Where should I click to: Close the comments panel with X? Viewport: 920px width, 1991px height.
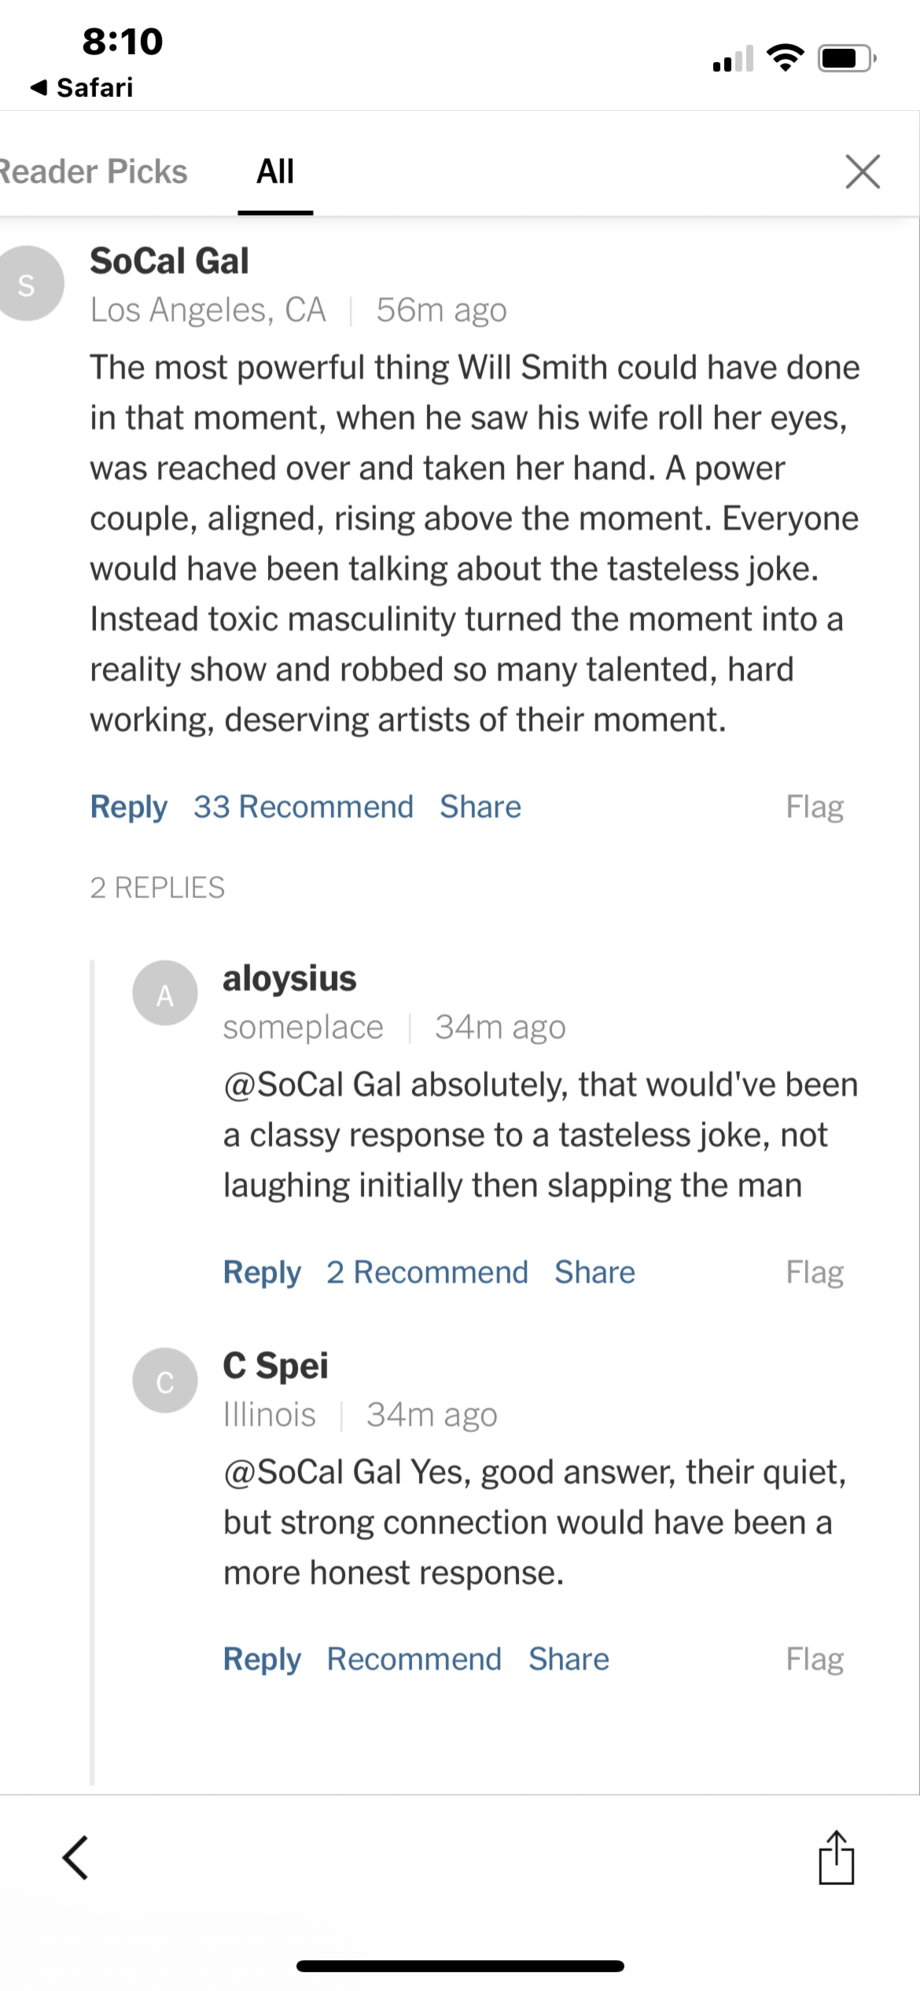862,172
